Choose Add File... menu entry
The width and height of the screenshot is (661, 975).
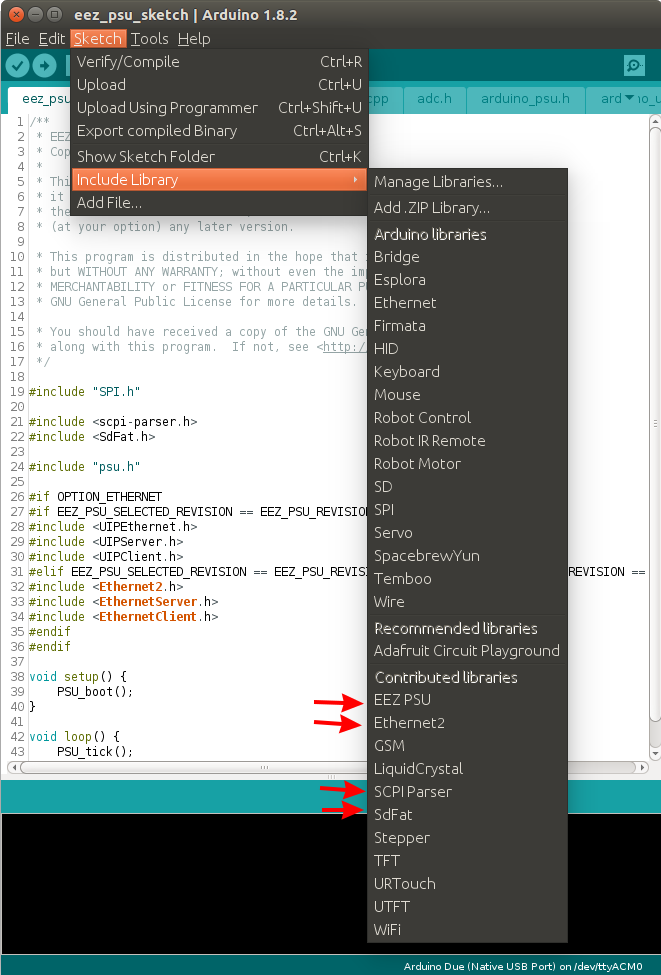[220, 203]
